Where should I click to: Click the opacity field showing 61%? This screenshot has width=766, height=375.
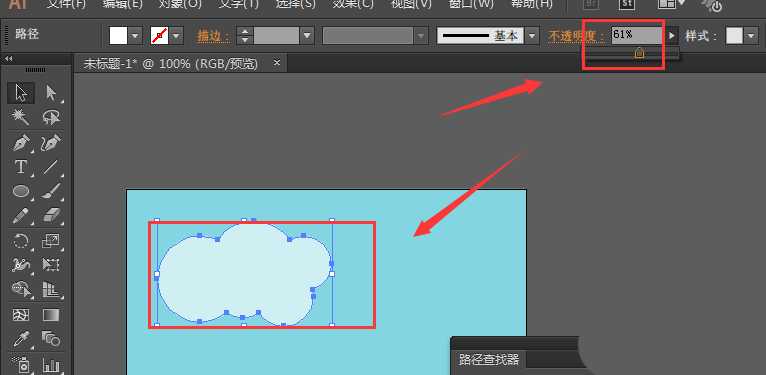pyautogui.click(x=637, y=35)
